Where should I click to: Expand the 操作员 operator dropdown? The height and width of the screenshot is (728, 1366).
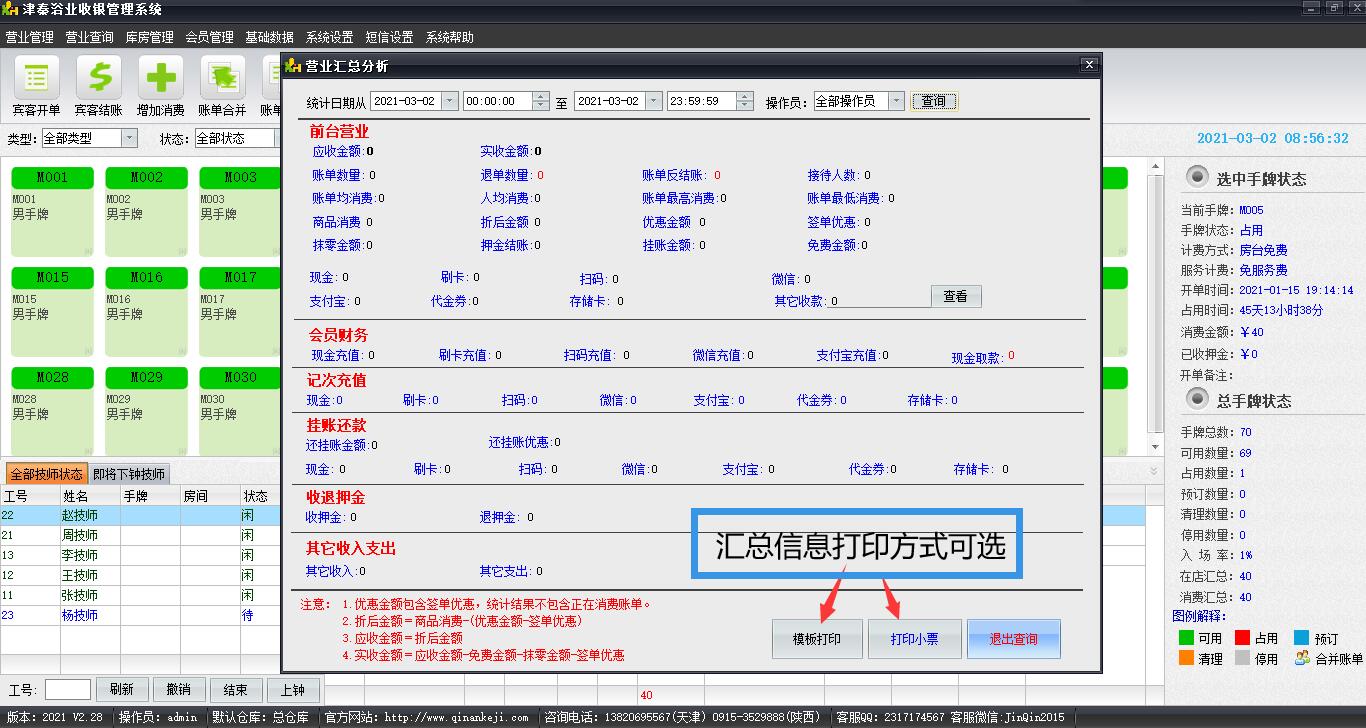(895, 101)
